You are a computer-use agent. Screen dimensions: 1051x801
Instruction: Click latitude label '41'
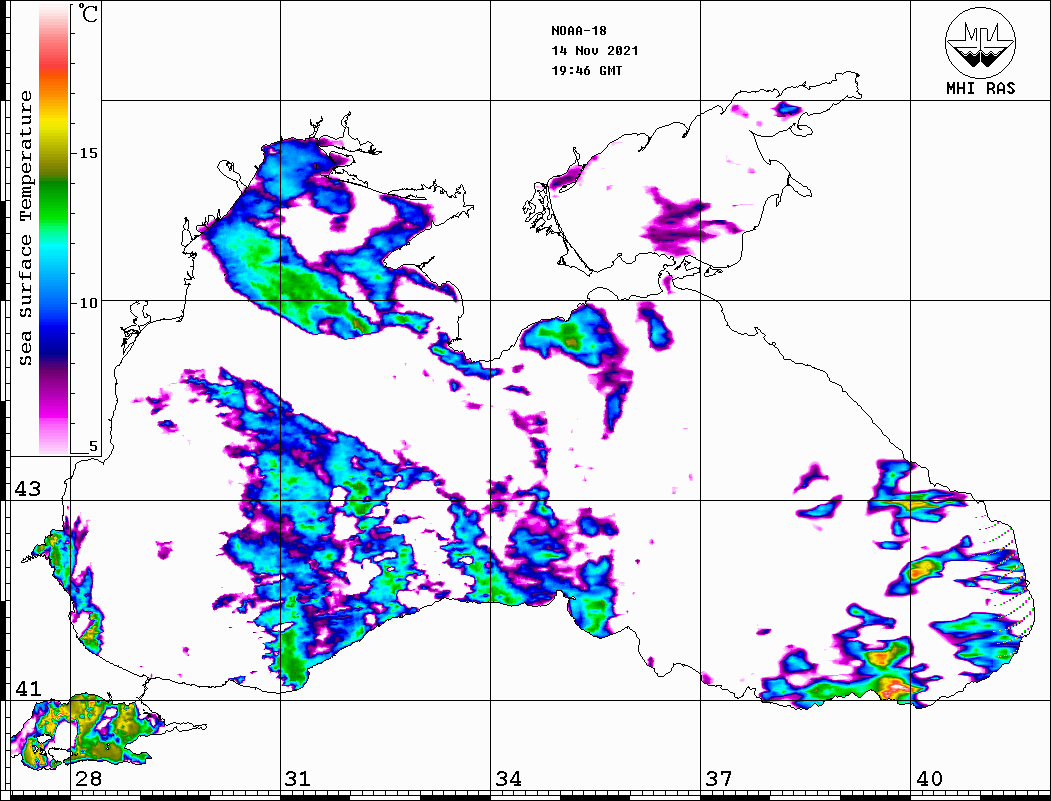[28, 689]
